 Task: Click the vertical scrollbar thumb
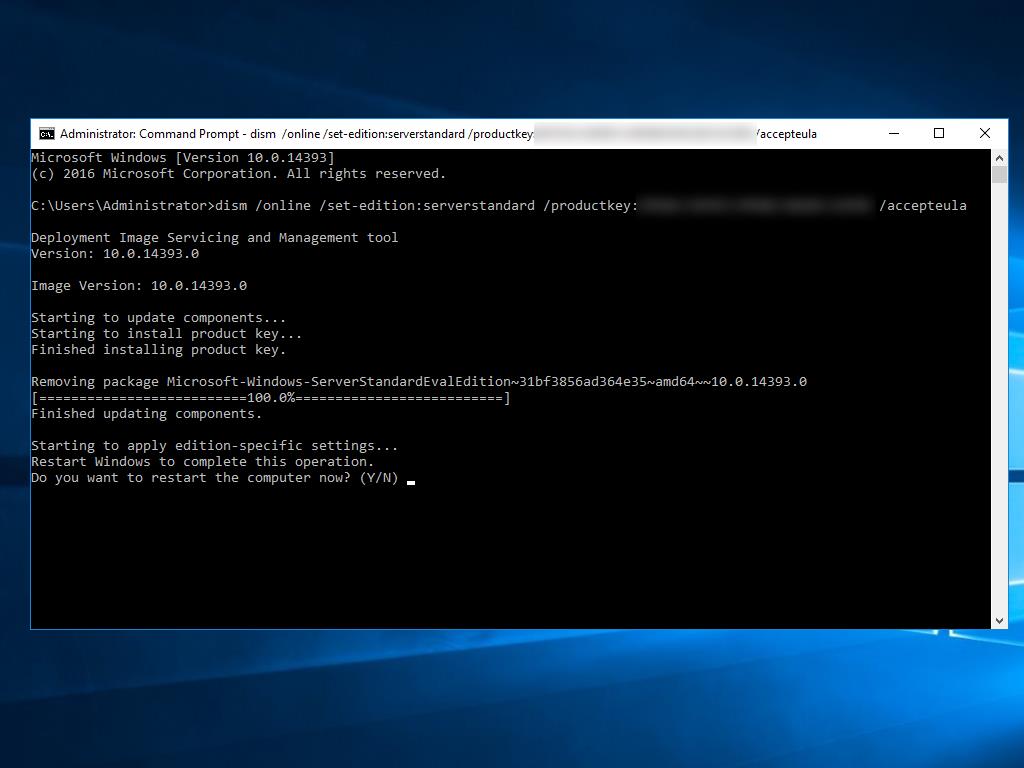point(999,175)
